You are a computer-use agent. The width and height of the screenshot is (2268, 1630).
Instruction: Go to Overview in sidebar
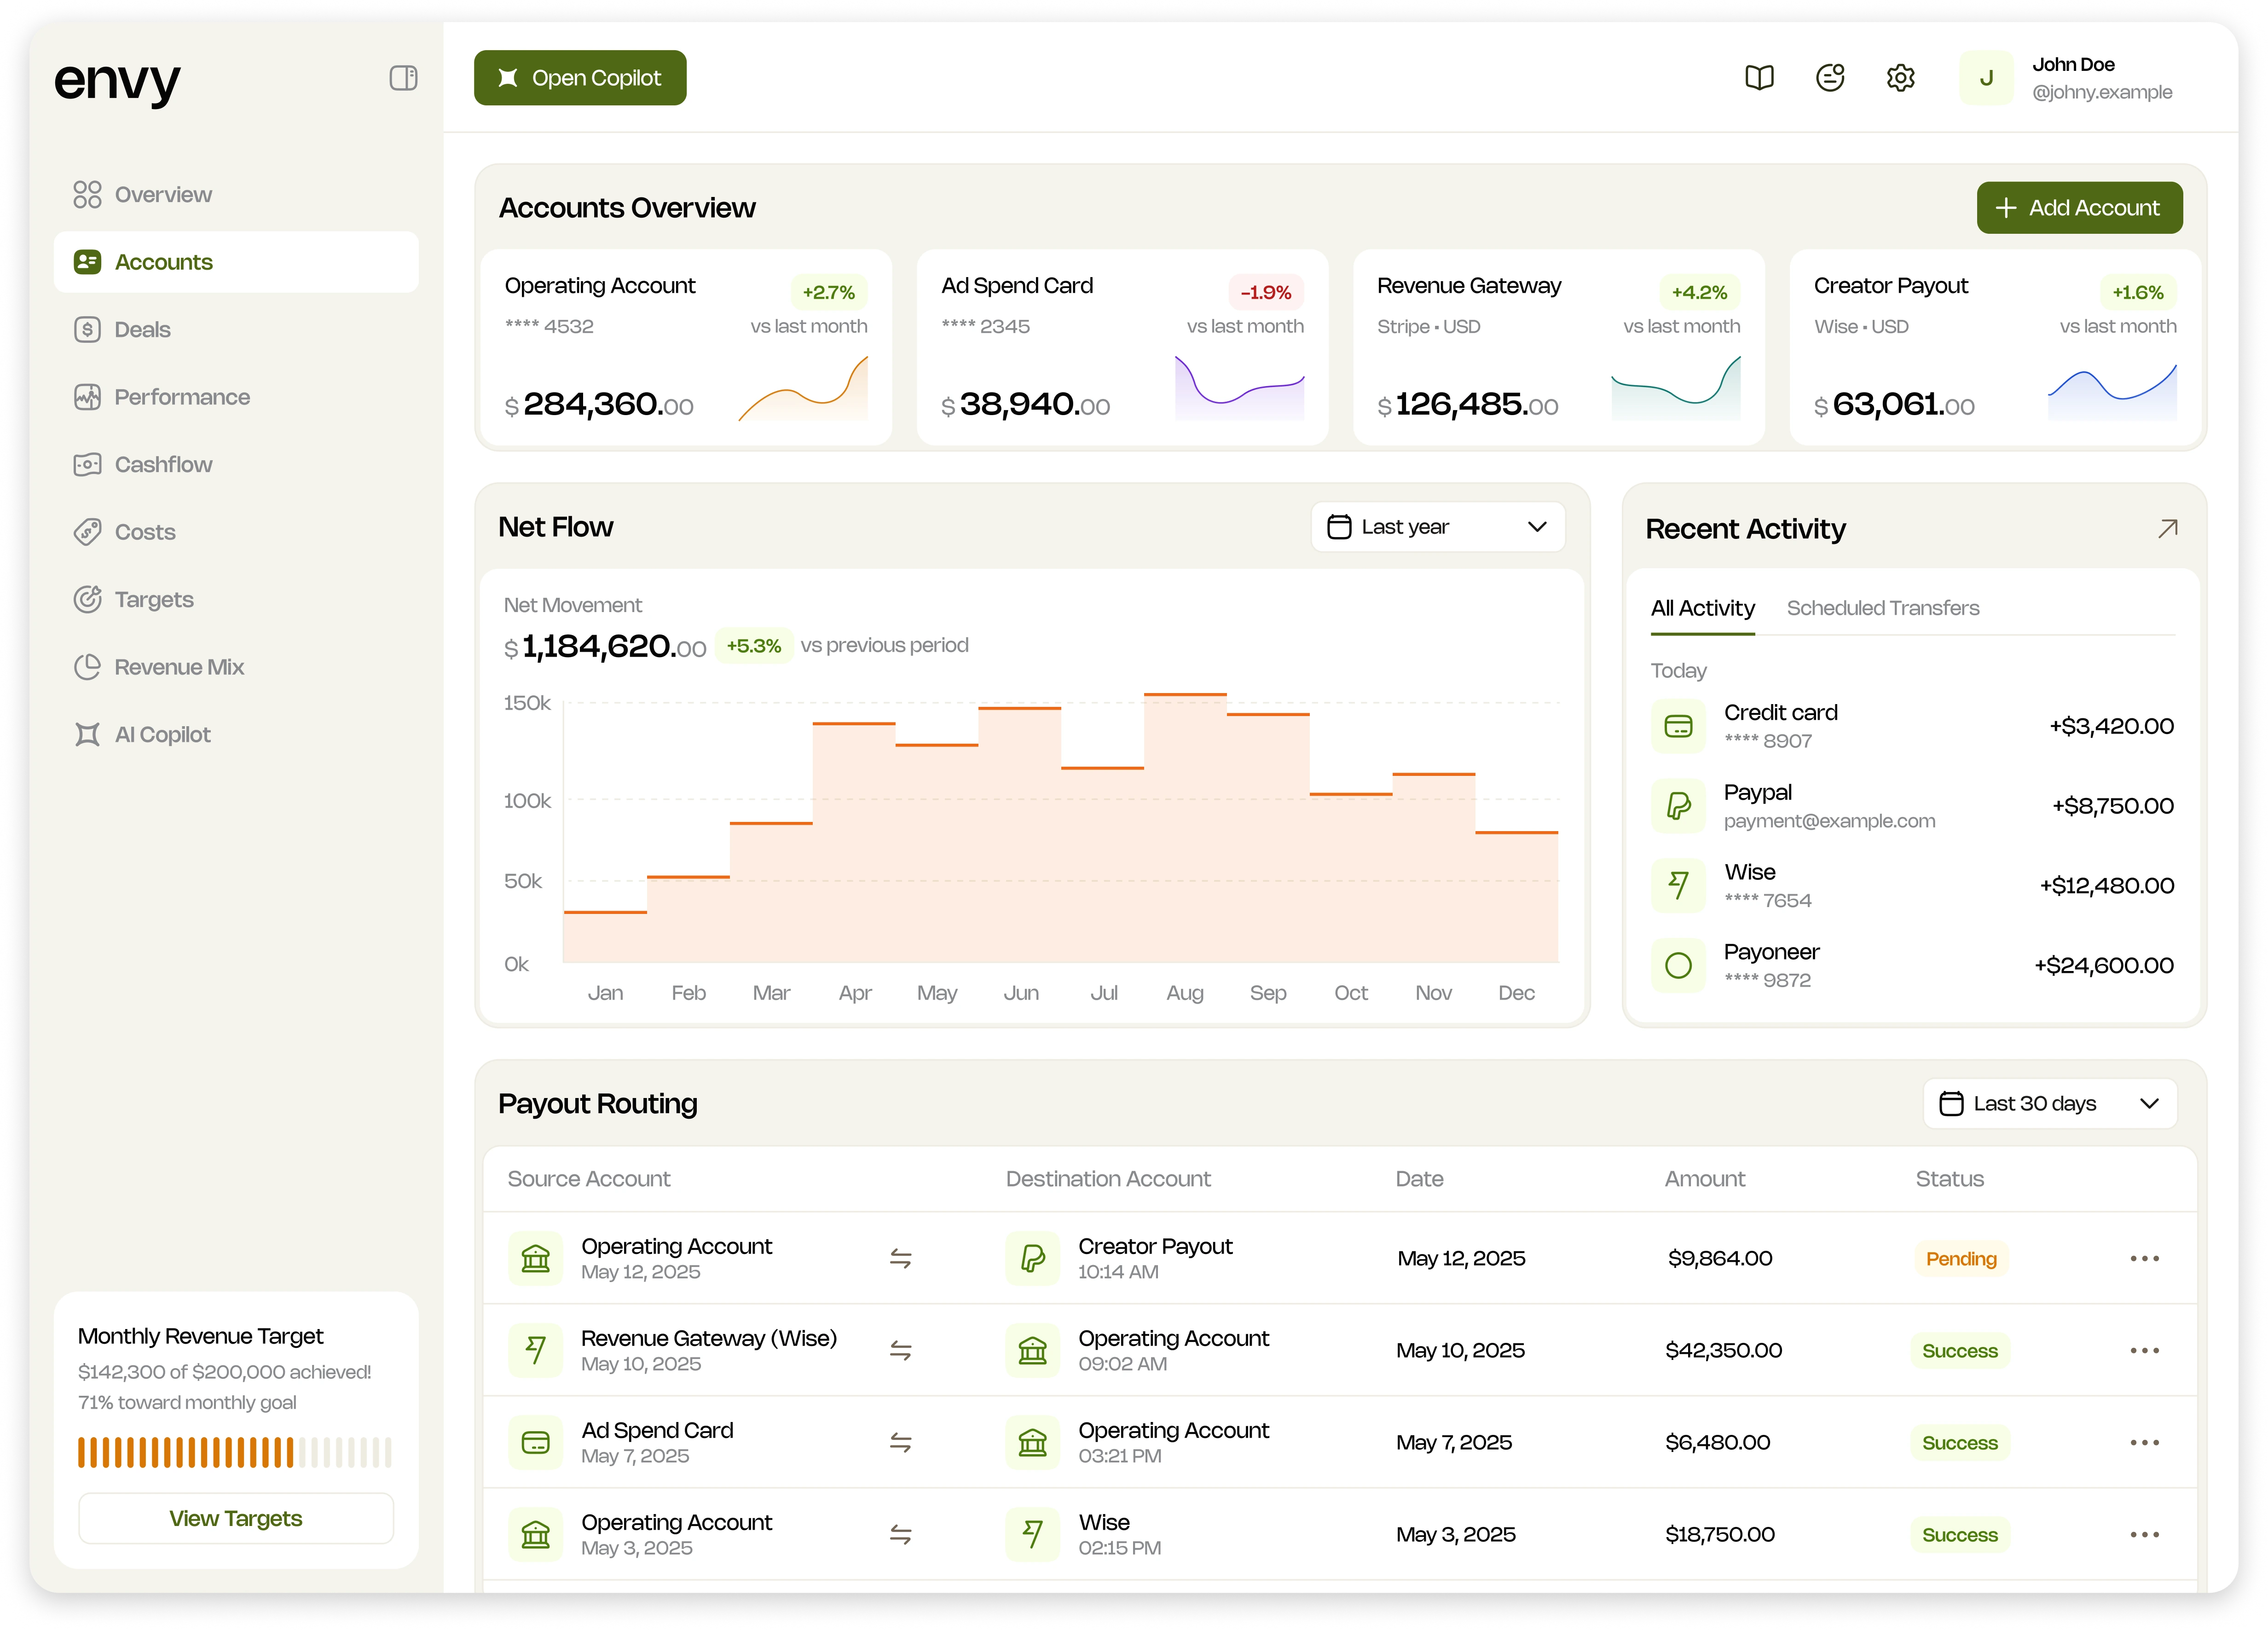pyautogui.click(x=236, y=194)
